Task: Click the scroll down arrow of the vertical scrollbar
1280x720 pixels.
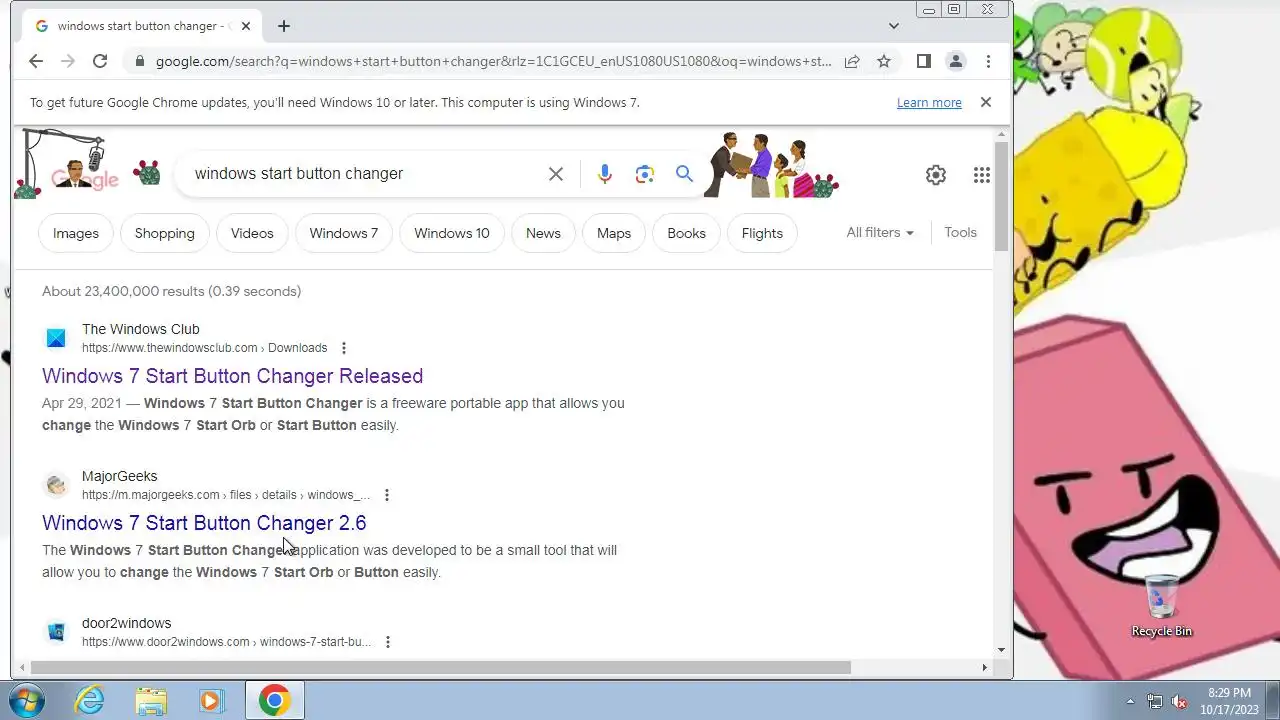Action: [1002, 650]
